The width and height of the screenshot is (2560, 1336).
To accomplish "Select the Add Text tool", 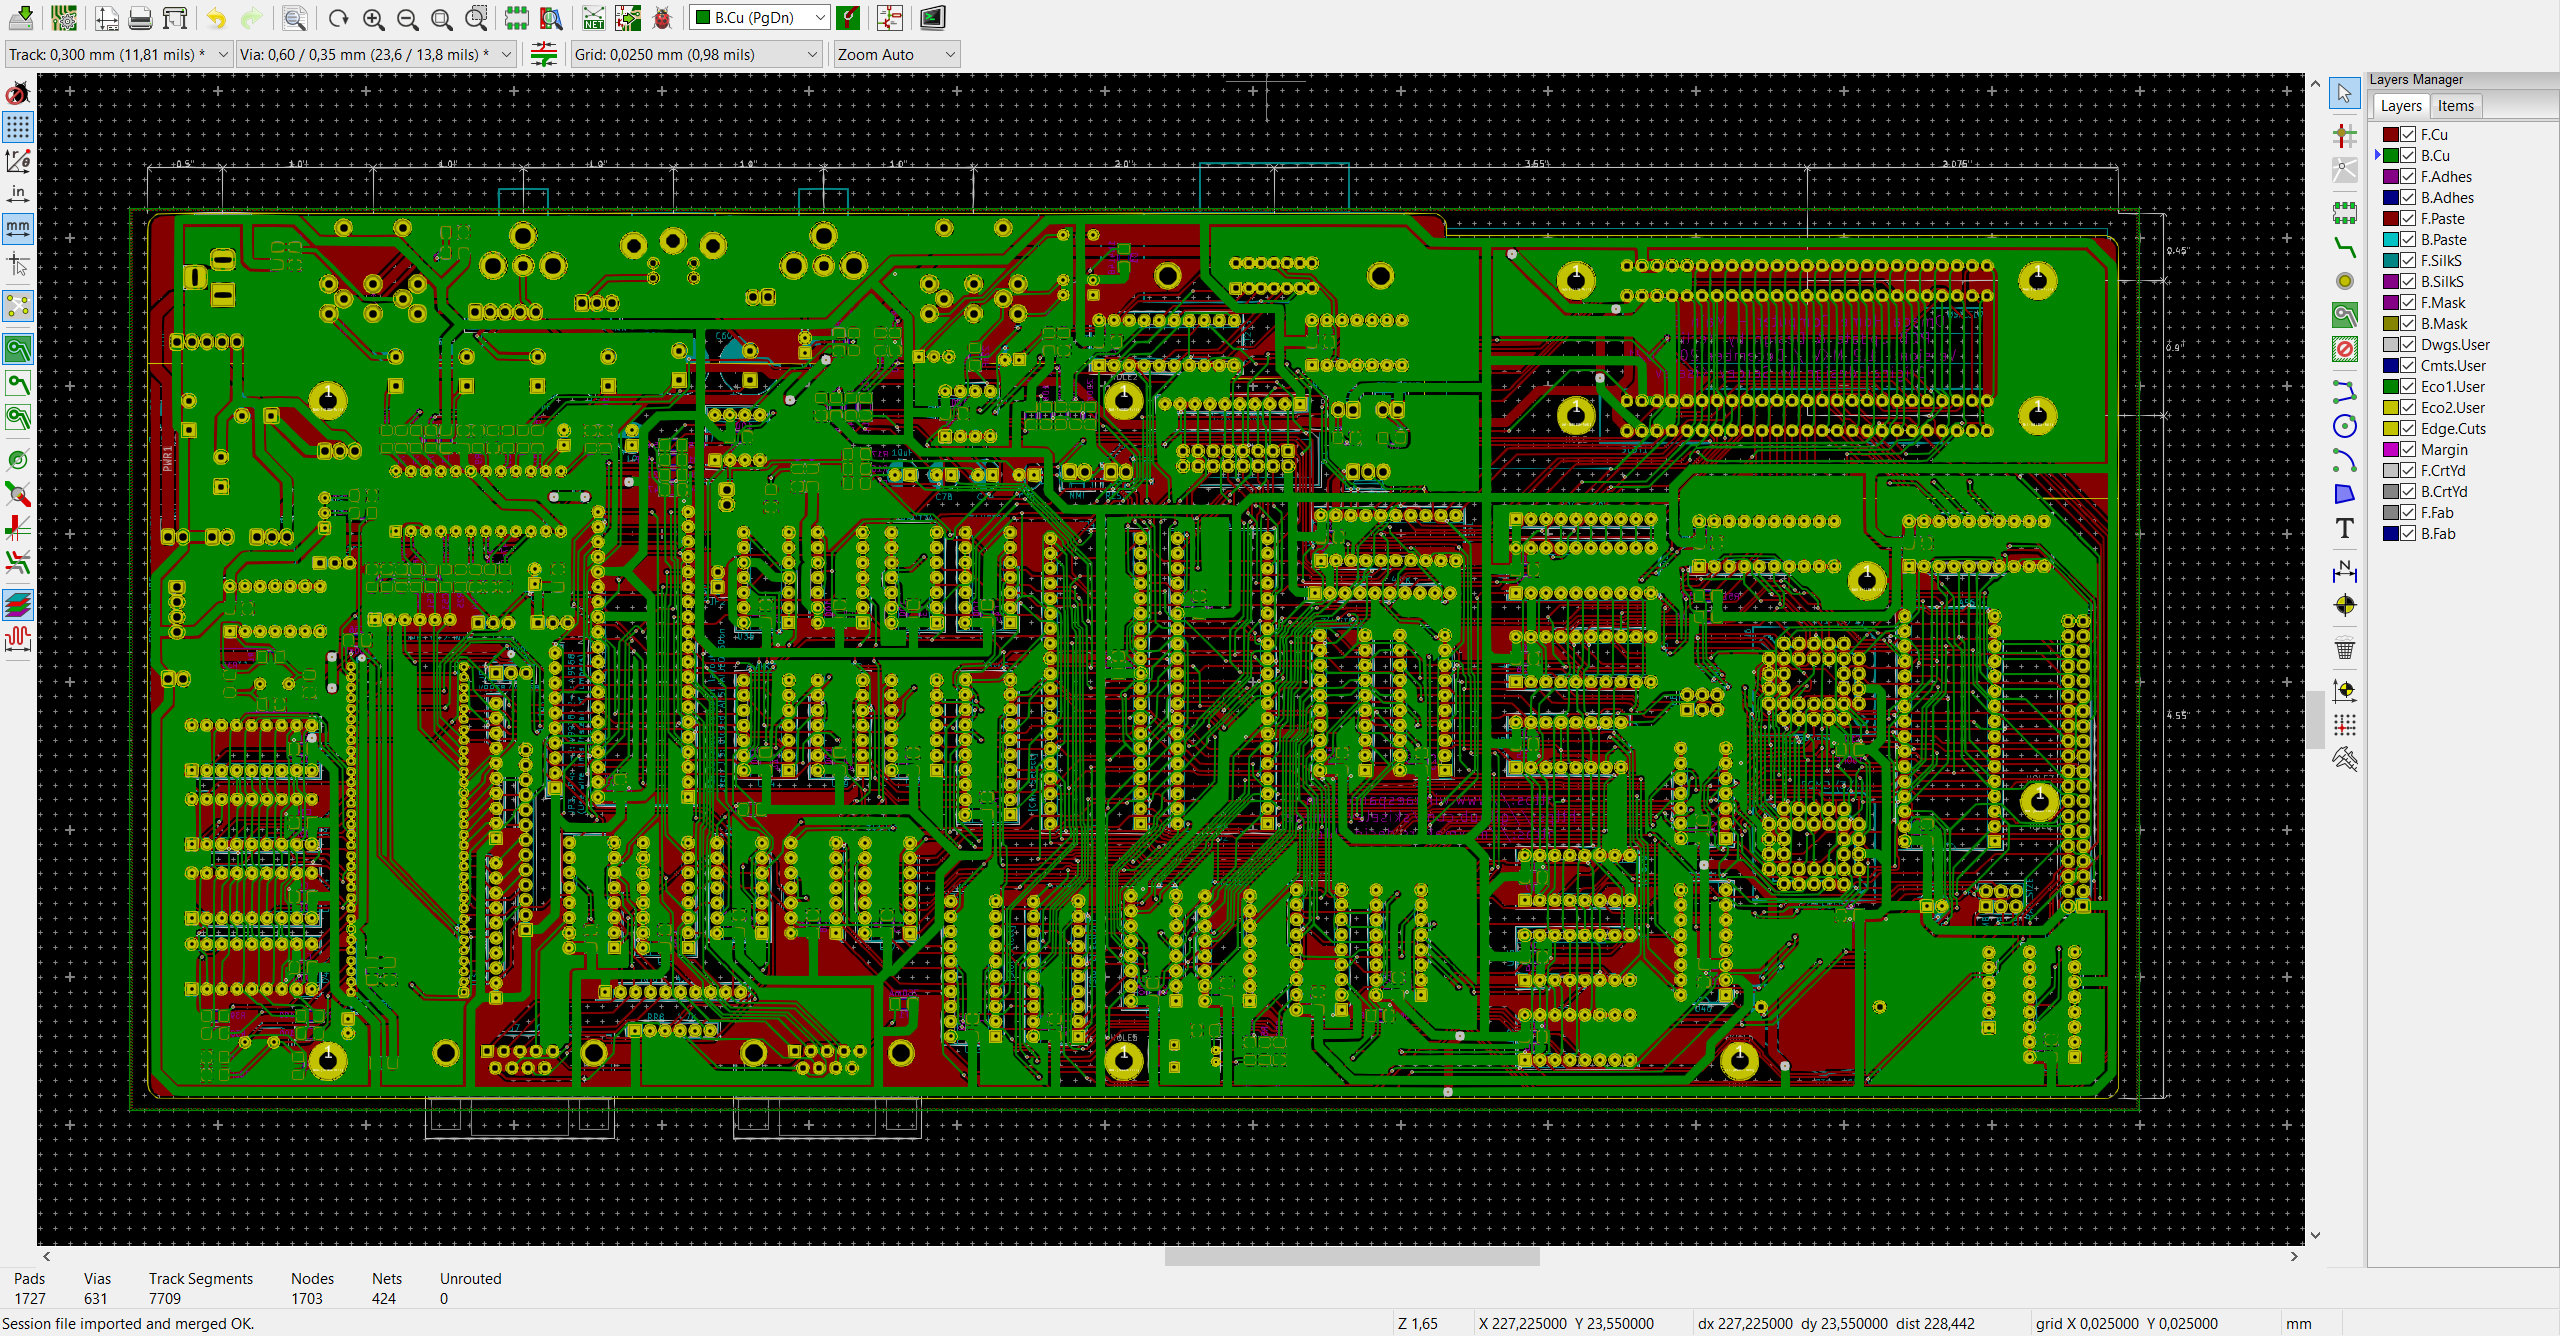I will click(2344, 529).
